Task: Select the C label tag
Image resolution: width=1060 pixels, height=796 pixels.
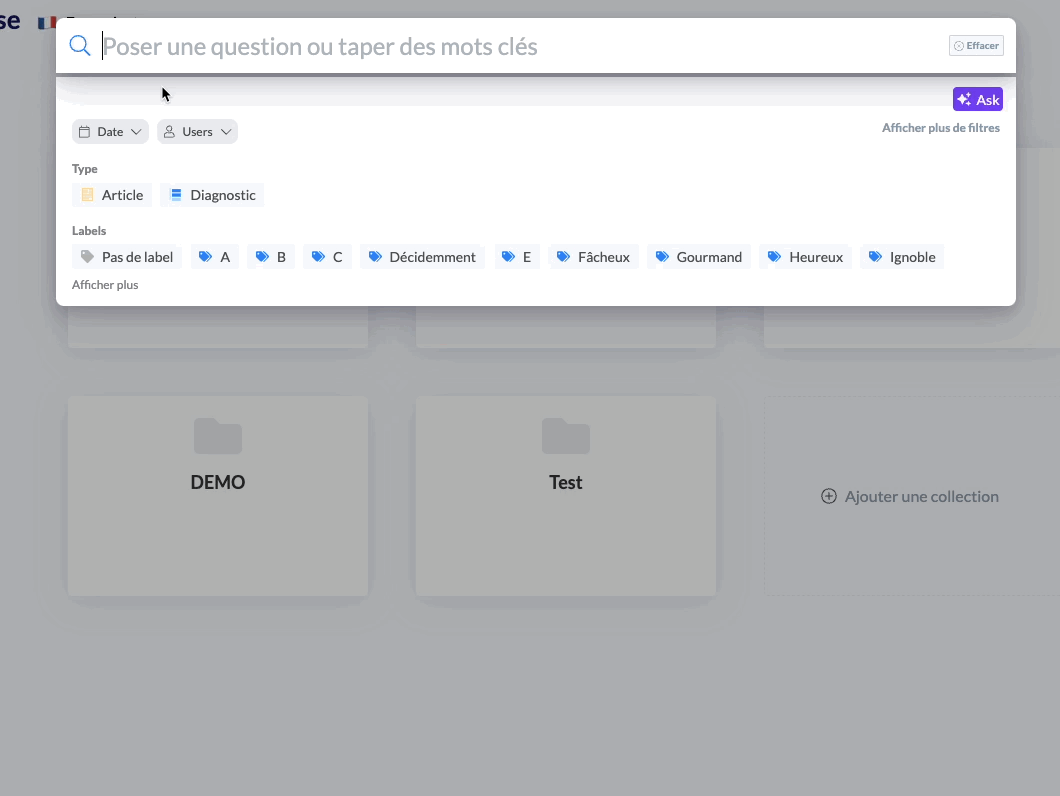Action: [x=327, y=257]
